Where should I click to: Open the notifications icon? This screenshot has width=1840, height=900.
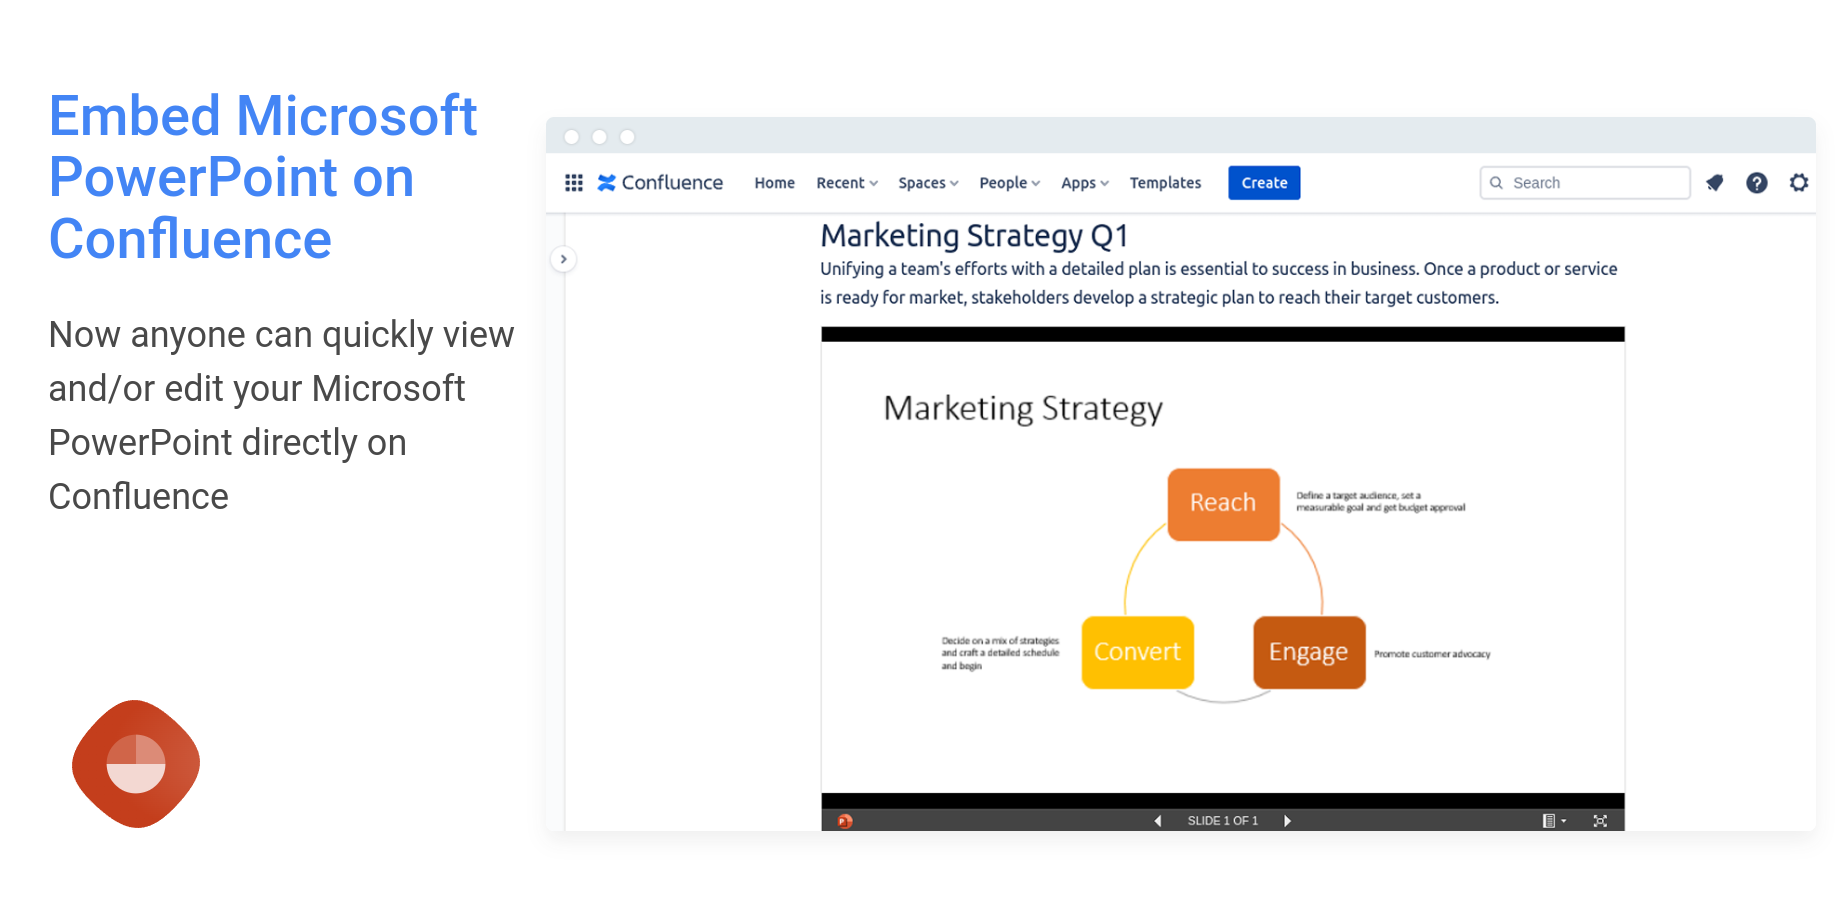tap(1715, 183)
